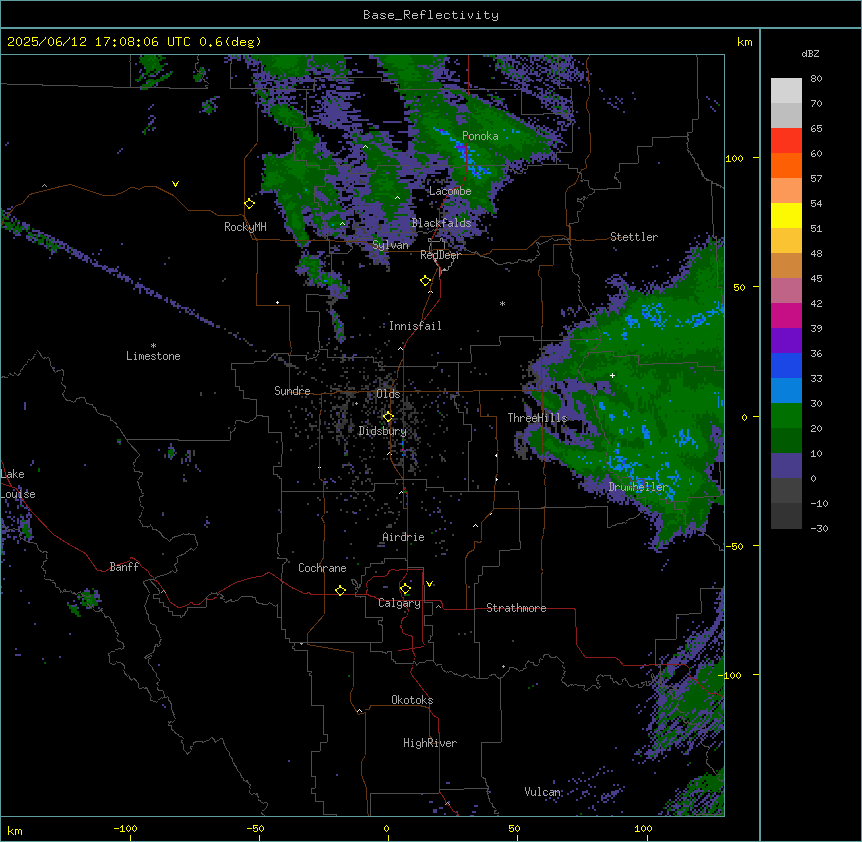This screenshot has height=842, width=862.
Task: Click the Ponoka city label
Action: pos(480,136)
